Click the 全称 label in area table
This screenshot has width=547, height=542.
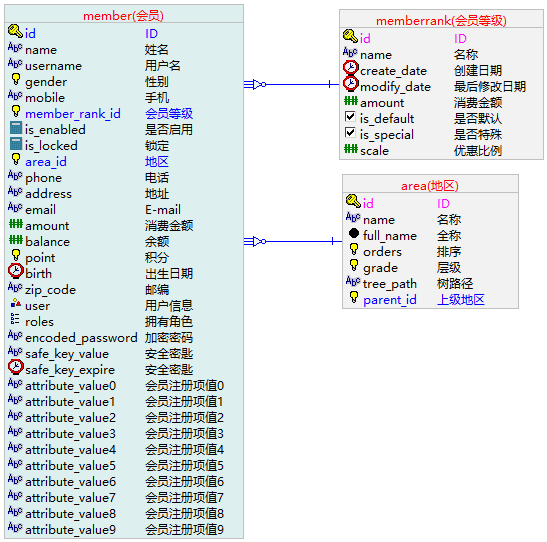449,235
